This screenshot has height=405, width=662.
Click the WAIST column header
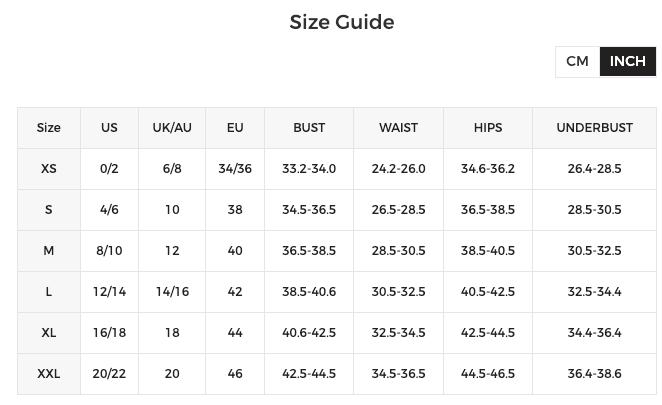tap(398, 128)
